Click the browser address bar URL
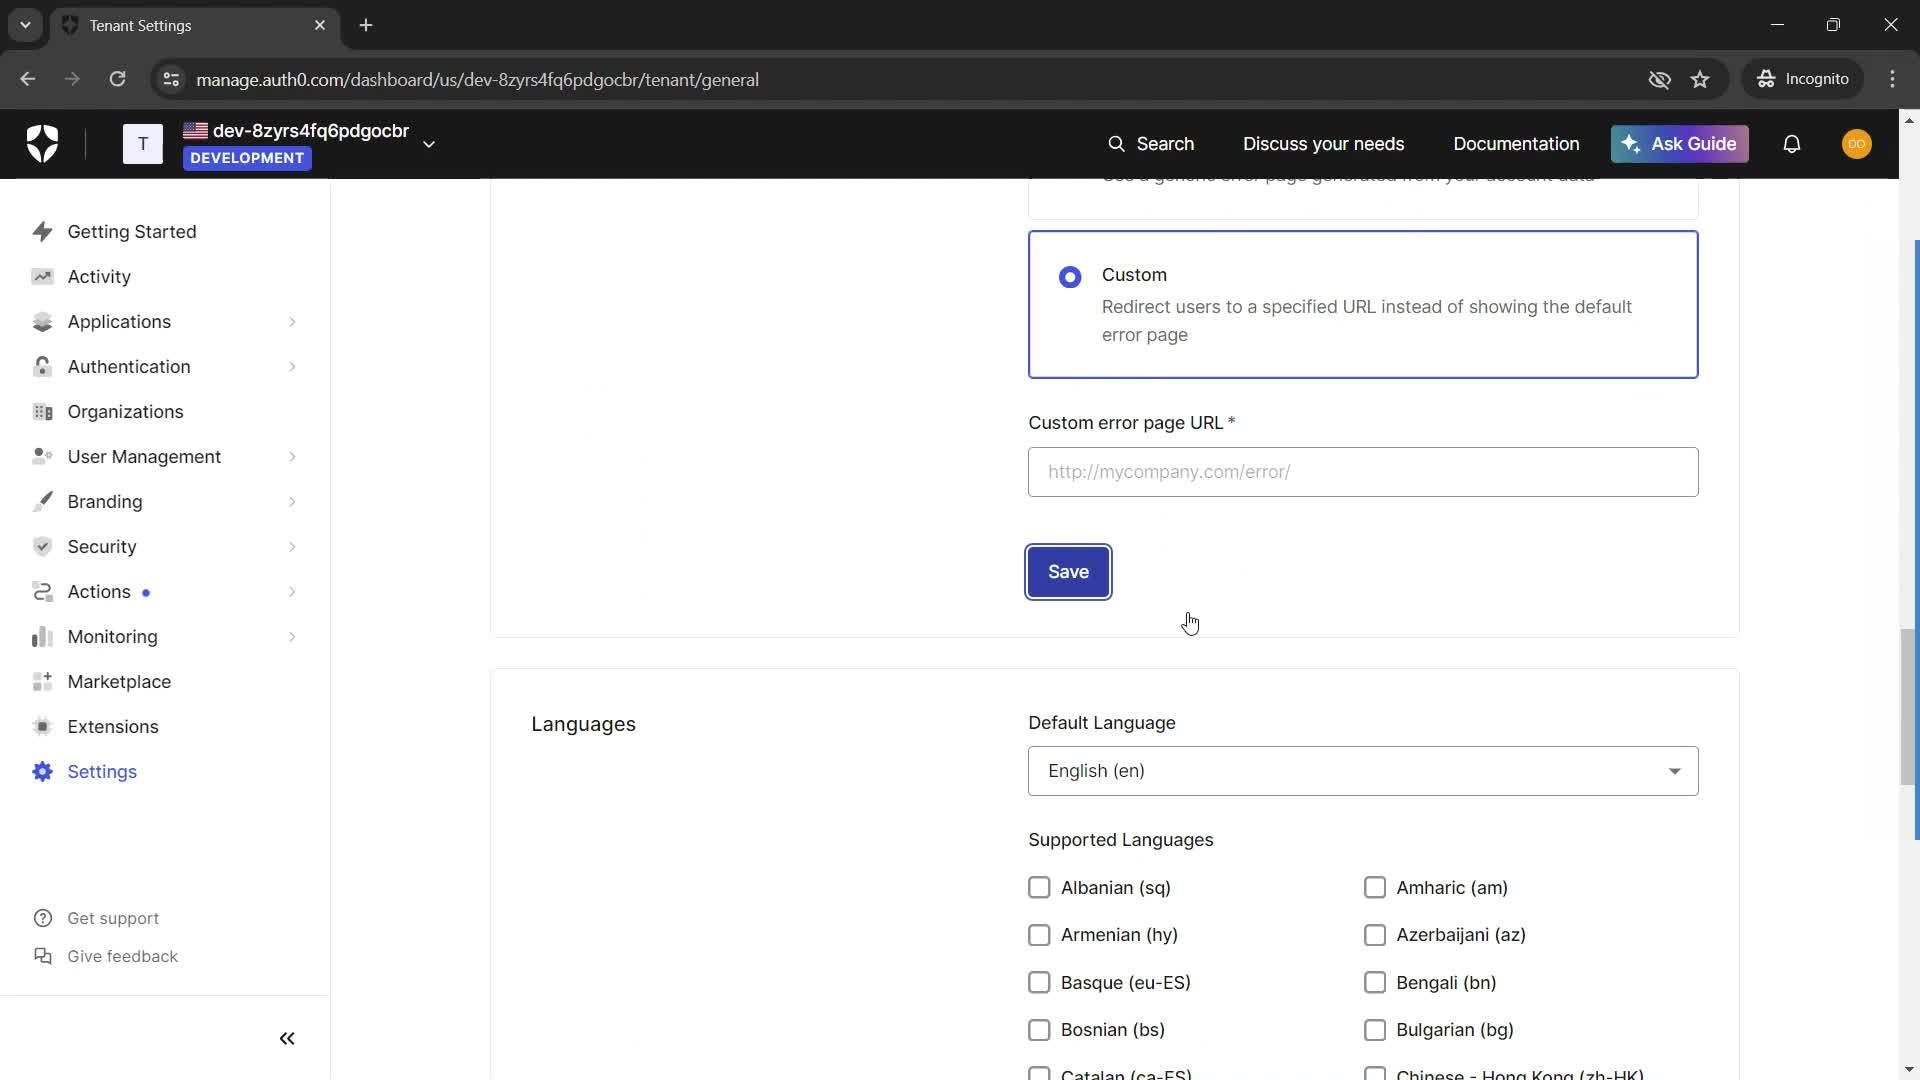The height and width of the screenshot is (1080, 1920). pyautogui.click(x=477, y=80)
